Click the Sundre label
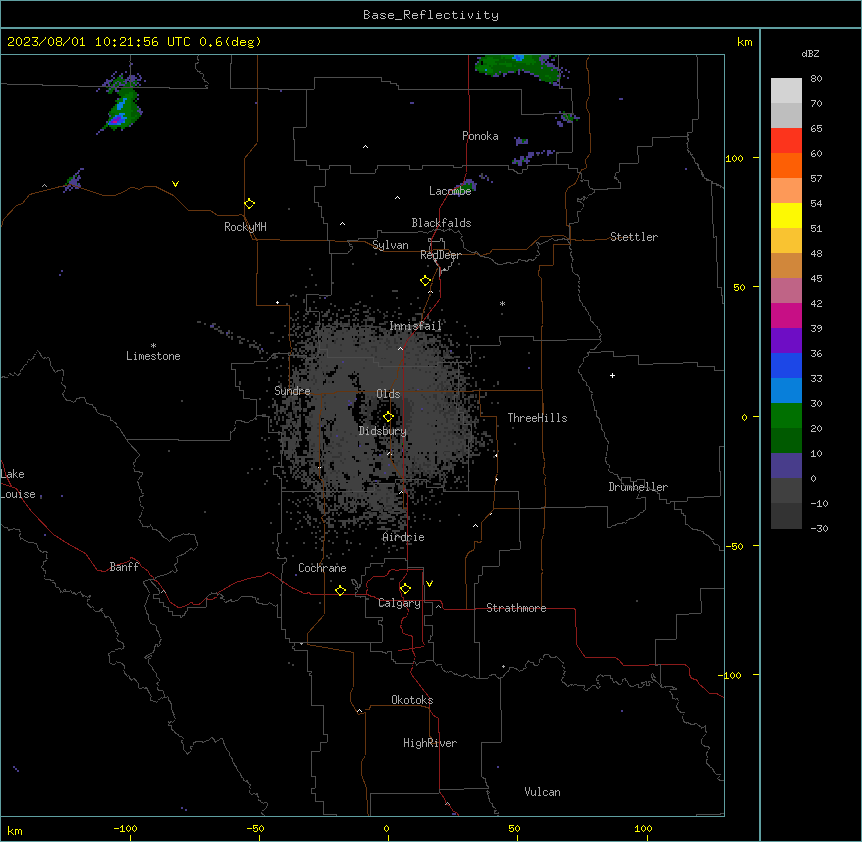The width and height of the screenshot is (862, 842). click(x=292, y=391)
